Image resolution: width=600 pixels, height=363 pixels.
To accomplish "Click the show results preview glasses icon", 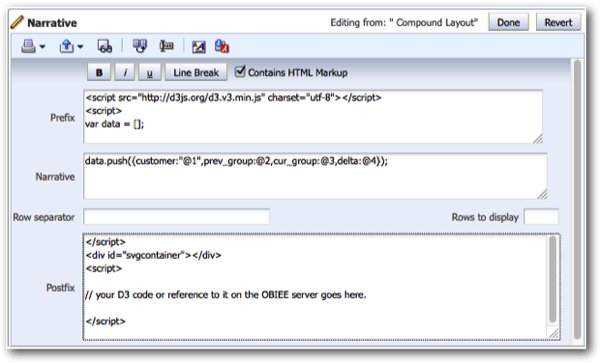I will click(104, 46).
